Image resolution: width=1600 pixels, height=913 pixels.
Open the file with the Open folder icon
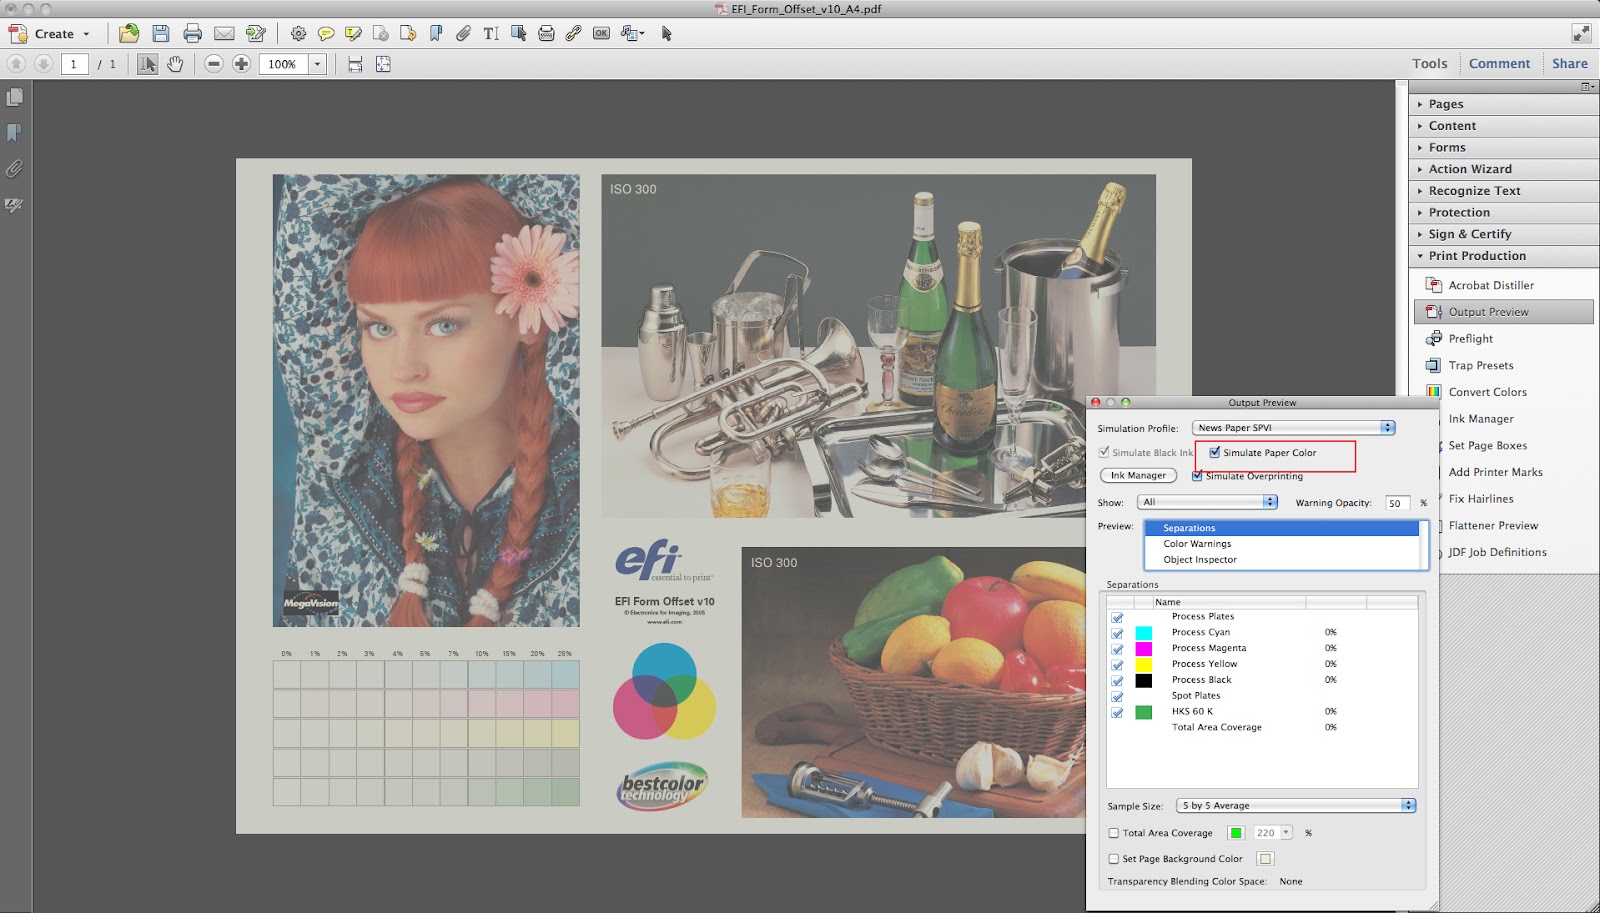129,32
